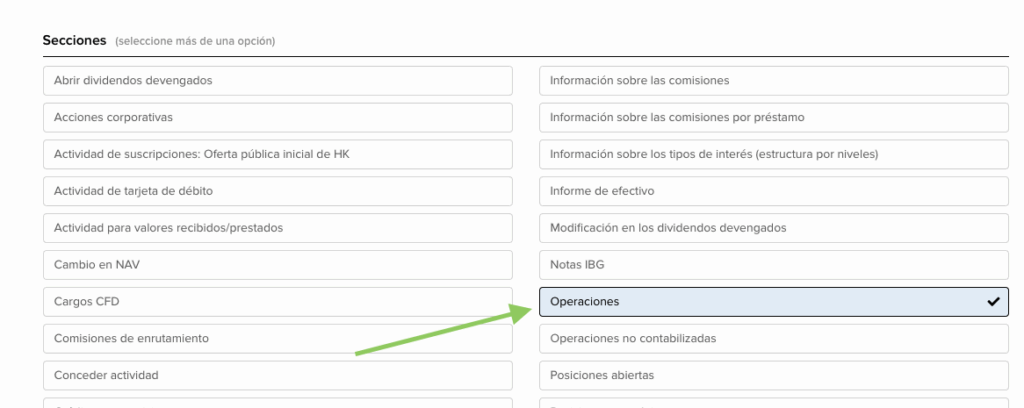Select Abrir dividendos devengados option
Screen dimensions: 1024x408
[277, 81]
